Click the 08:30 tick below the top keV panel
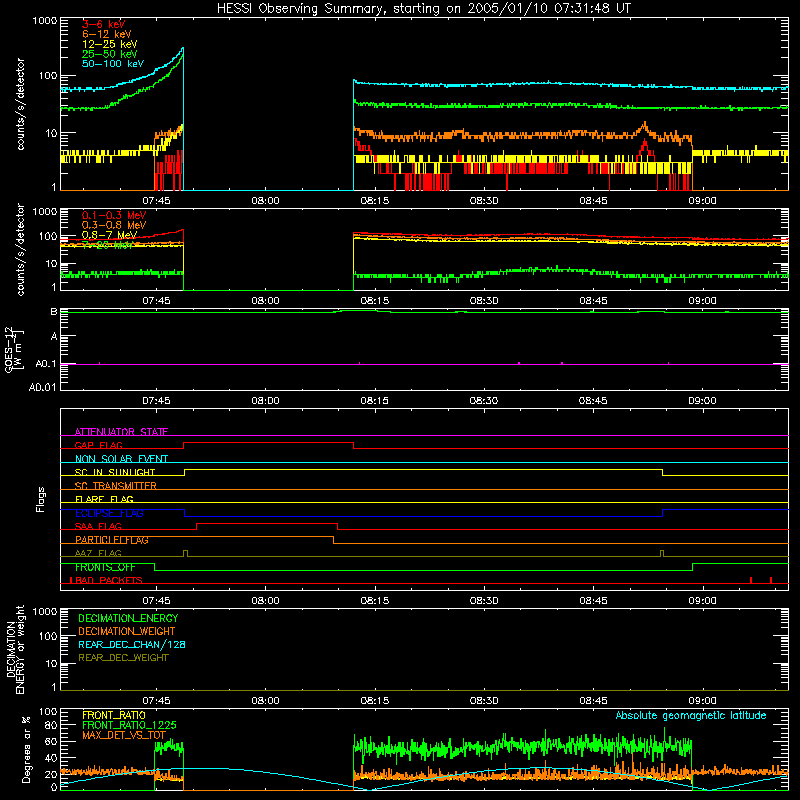 pos(484,201)
